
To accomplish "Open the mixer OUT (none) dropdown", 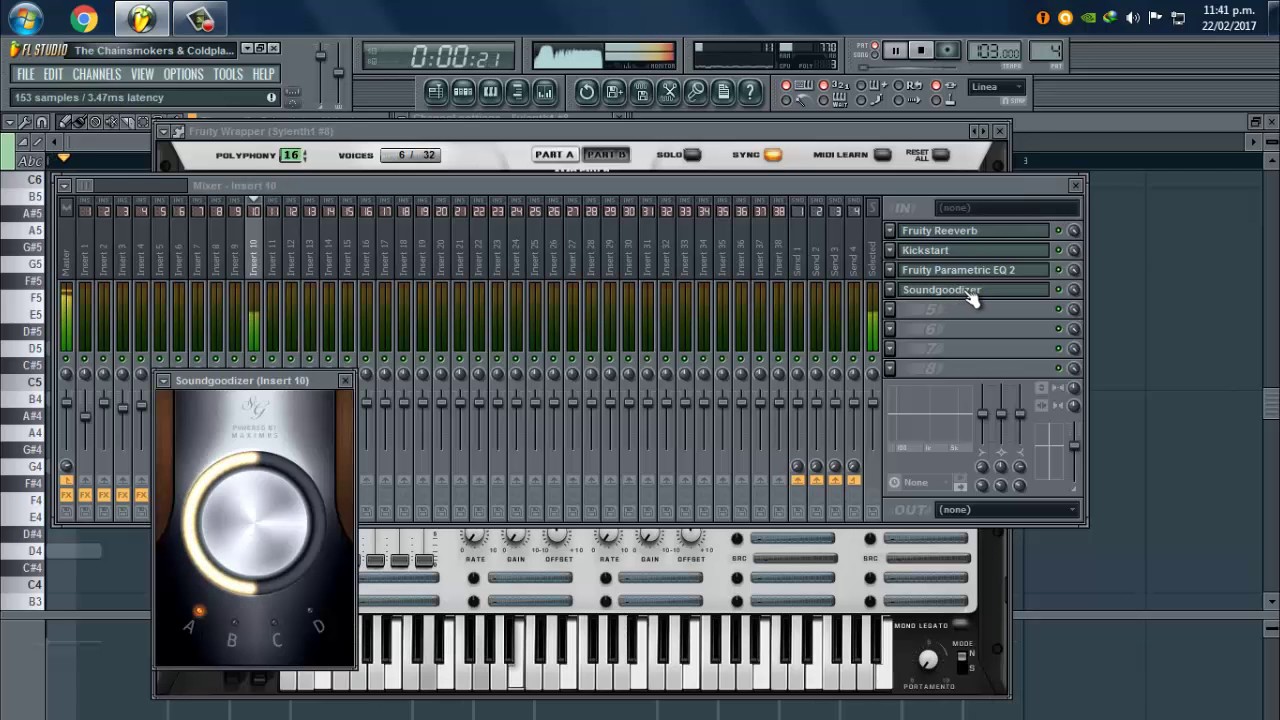I will click(x=1008, y=510).
